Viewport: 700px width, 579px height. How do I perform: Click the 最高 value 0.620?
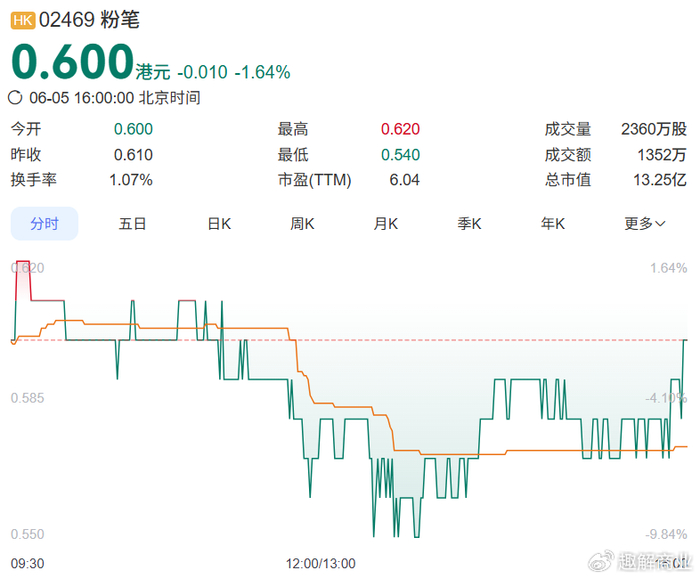(400, 129)
